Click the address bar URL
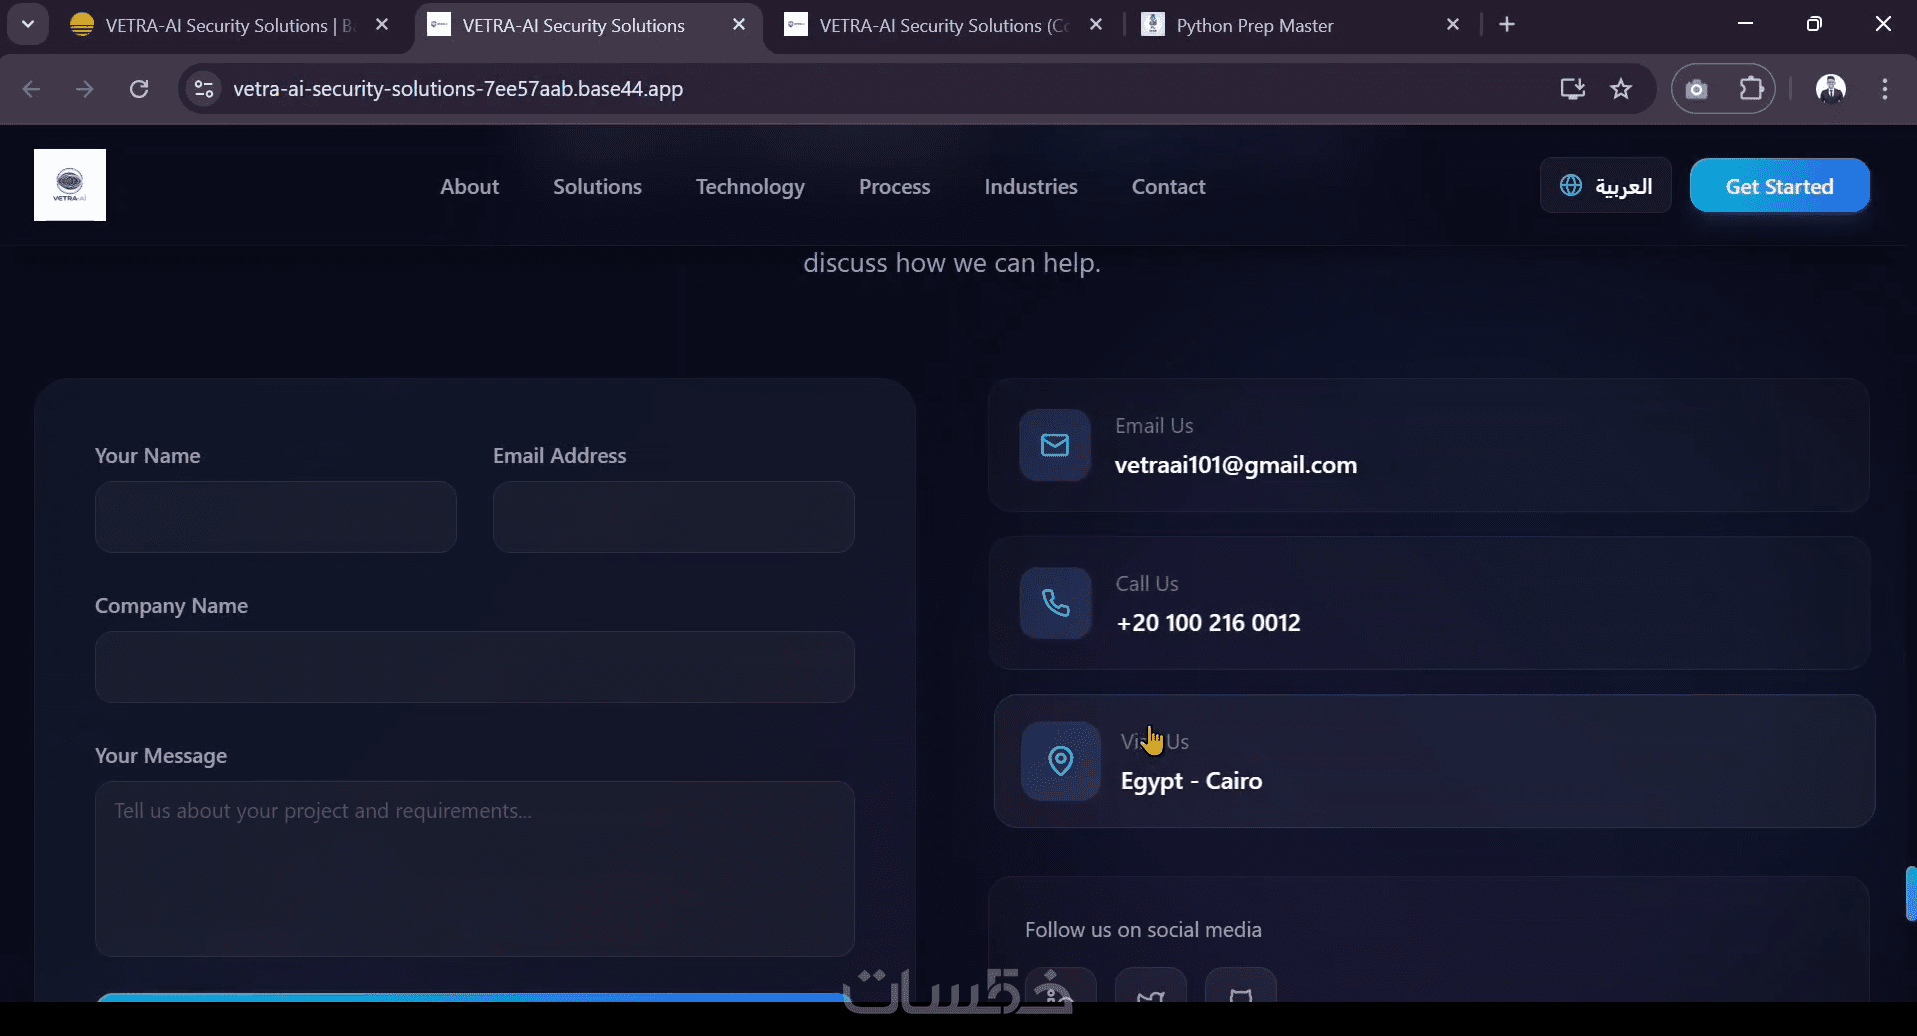The image size is (1917, 1036). point(458,89)
